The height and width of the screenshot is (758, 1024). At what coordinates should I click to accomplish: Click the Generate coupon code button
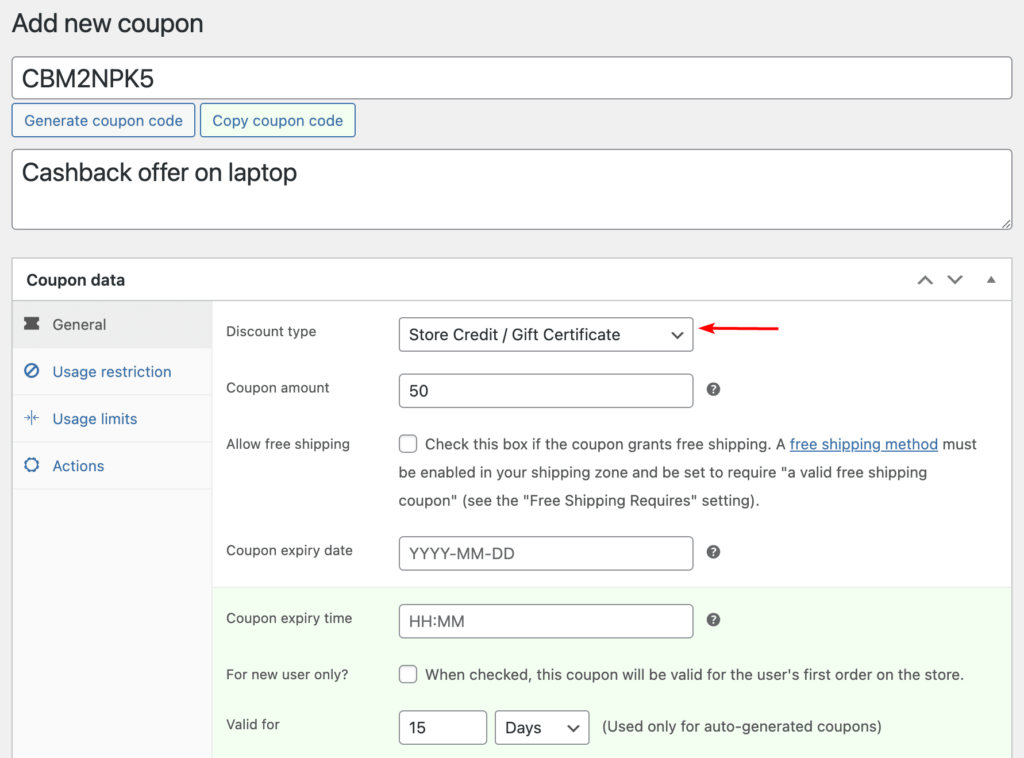(102, 120)
